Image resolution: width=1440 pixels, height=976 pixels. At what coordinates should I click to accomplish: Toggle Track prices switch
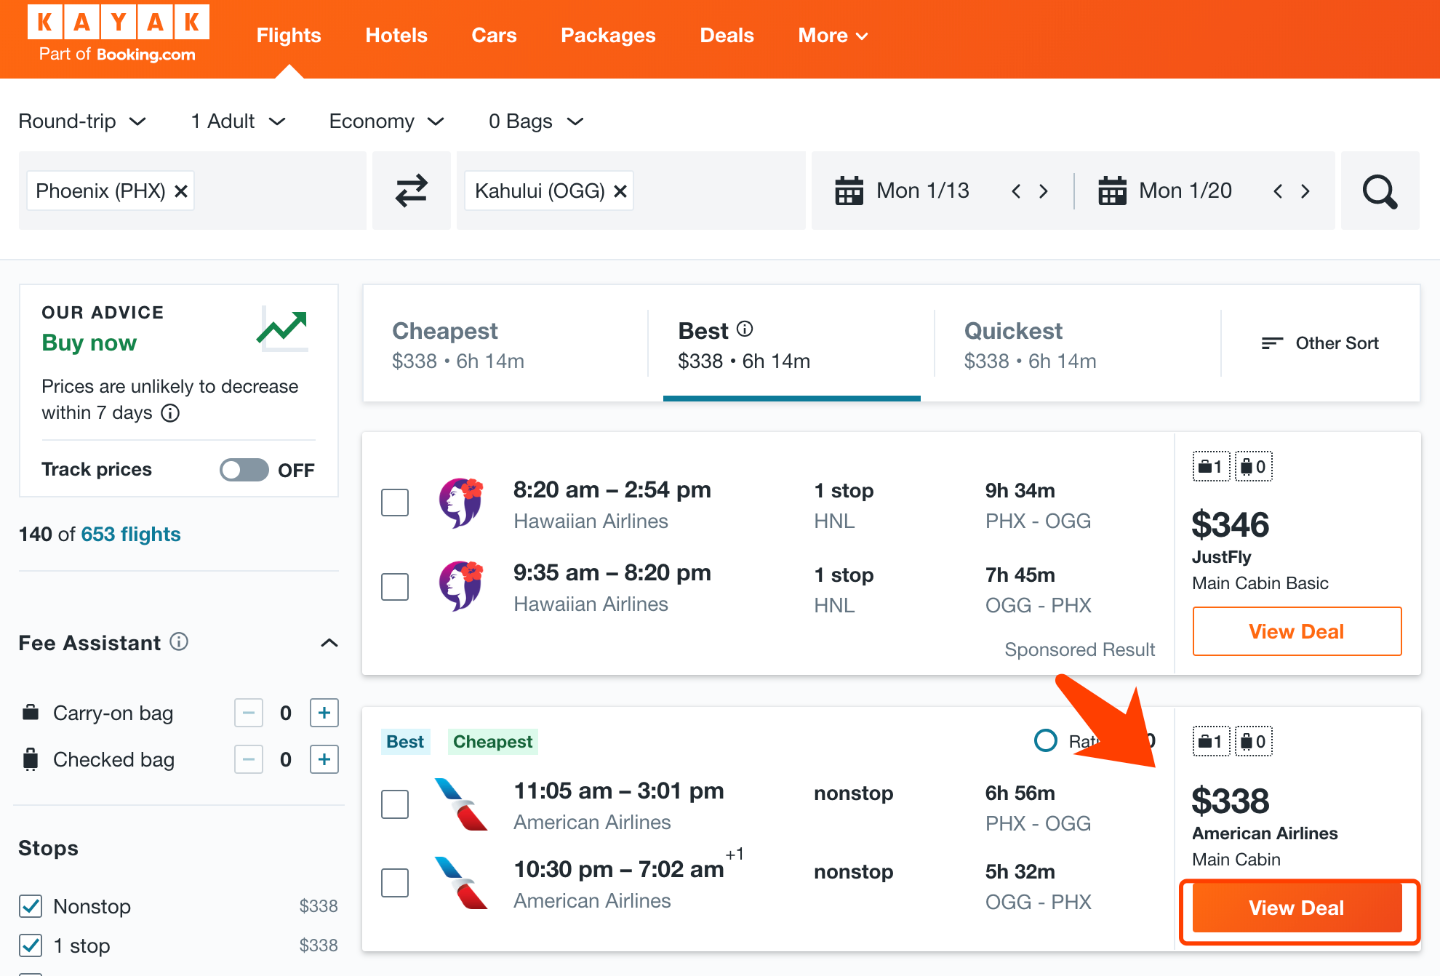[x=245, y=470]
